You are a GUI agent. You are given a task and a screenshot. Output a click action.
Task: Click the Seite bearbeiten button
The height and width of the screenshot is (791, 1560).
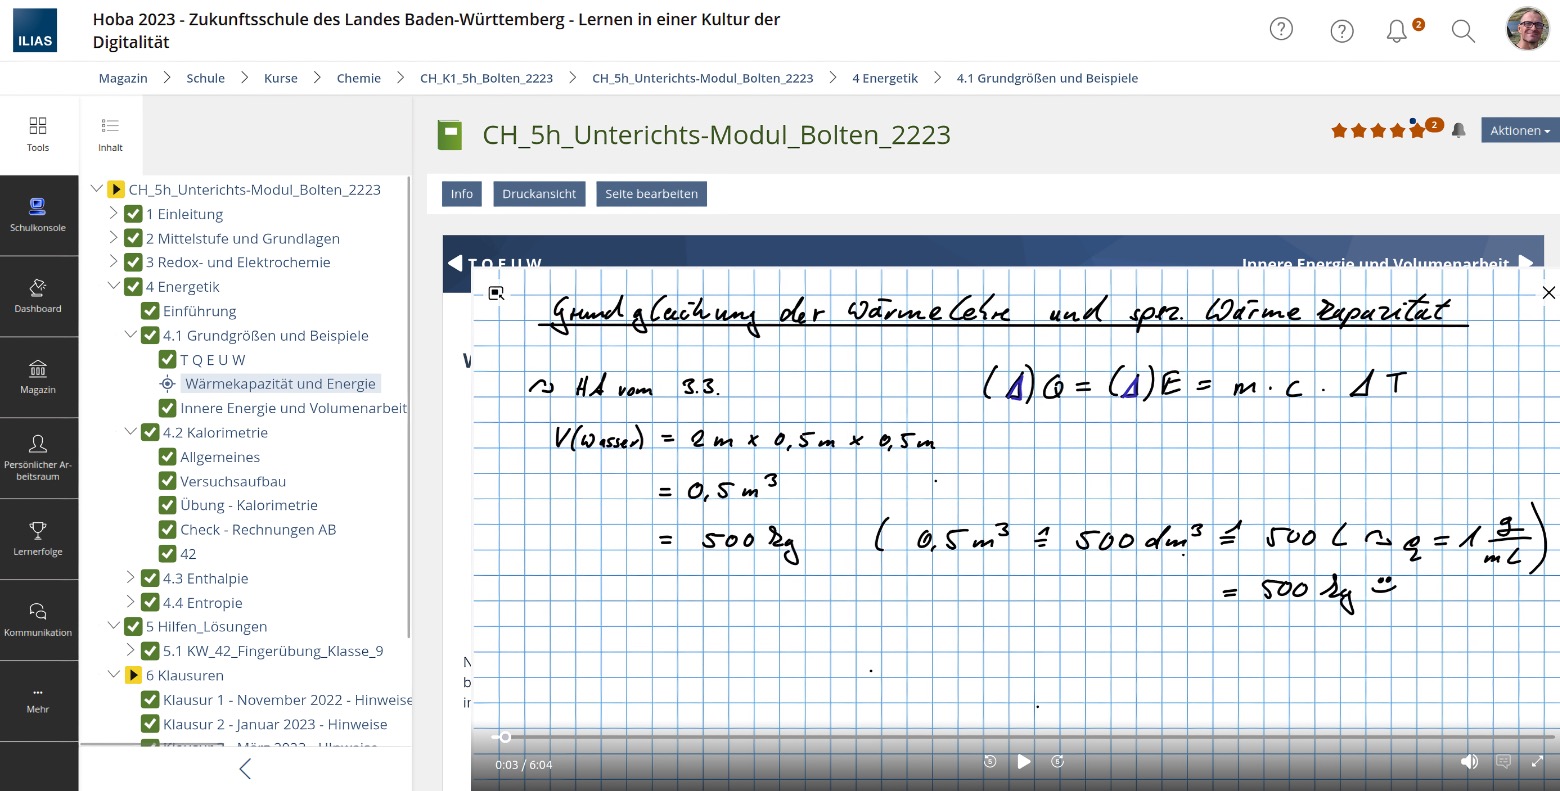click(x=651, y=194)
